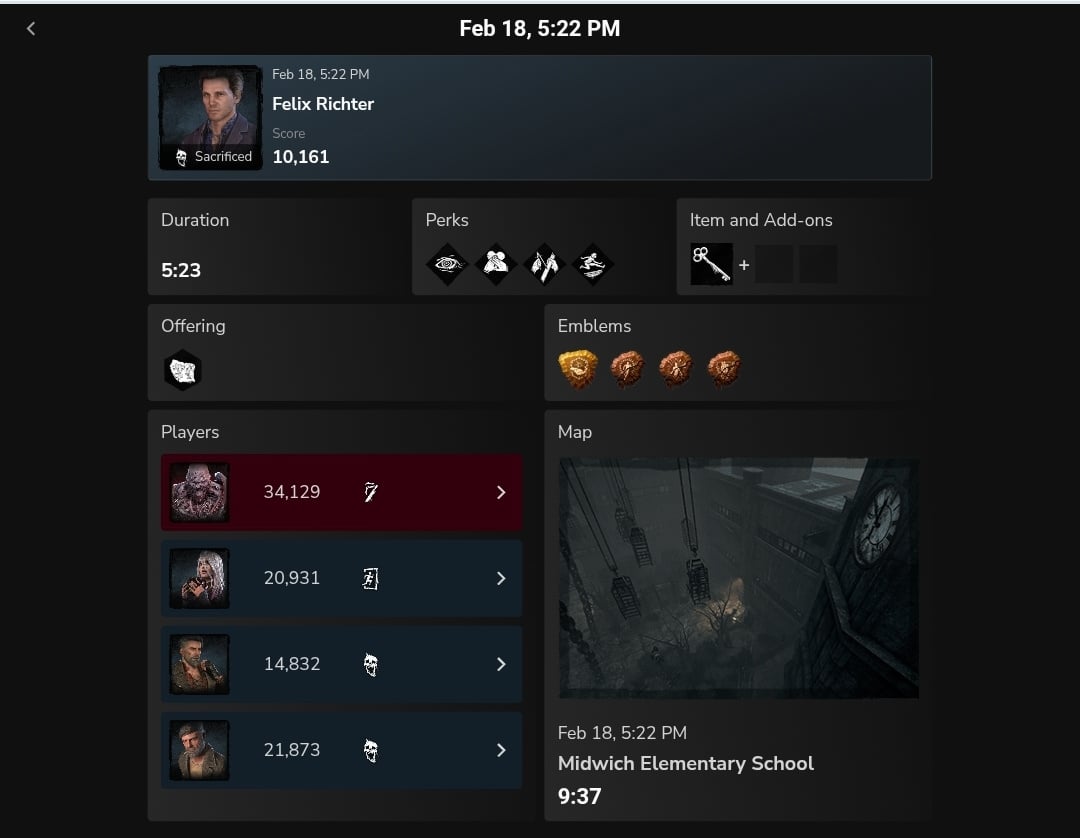Select the perk icon with hands holding flags

(544, 264)
